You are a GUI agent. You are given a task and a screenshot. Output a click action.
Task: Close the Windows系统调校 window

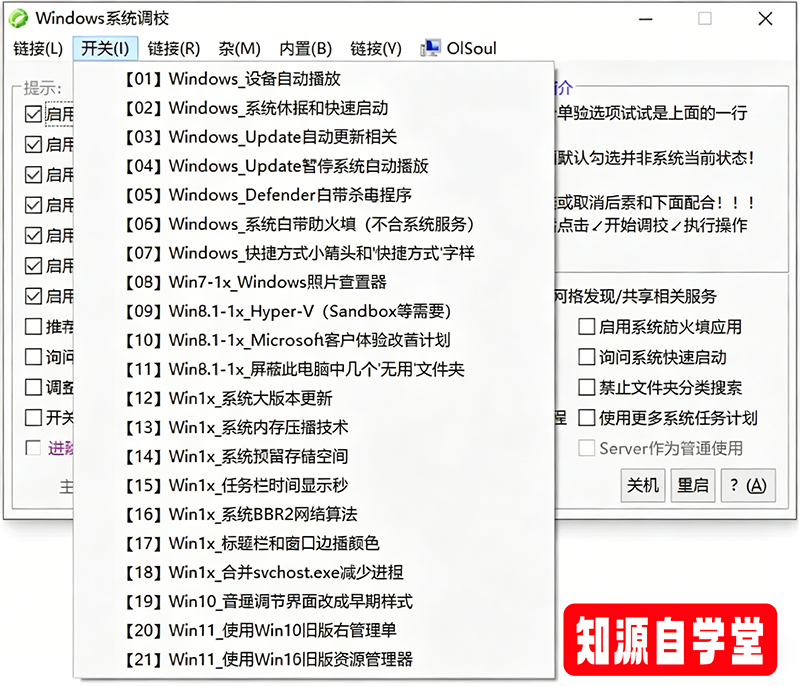(765, 19)
